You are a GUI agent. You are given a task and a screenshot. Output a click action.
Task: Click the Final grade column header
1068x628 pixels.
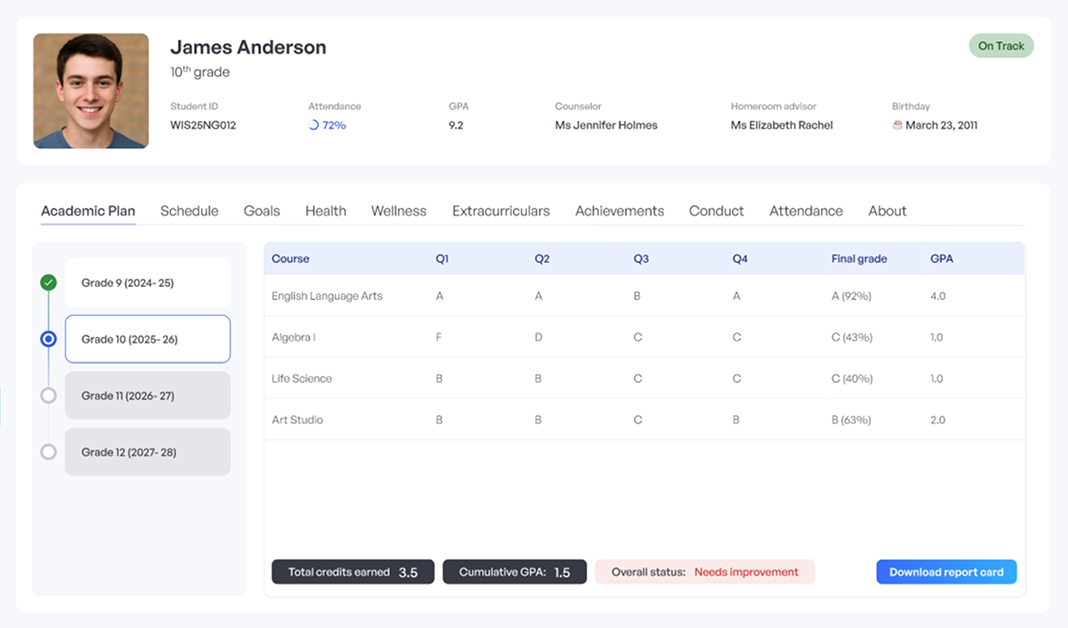point(859,259)
